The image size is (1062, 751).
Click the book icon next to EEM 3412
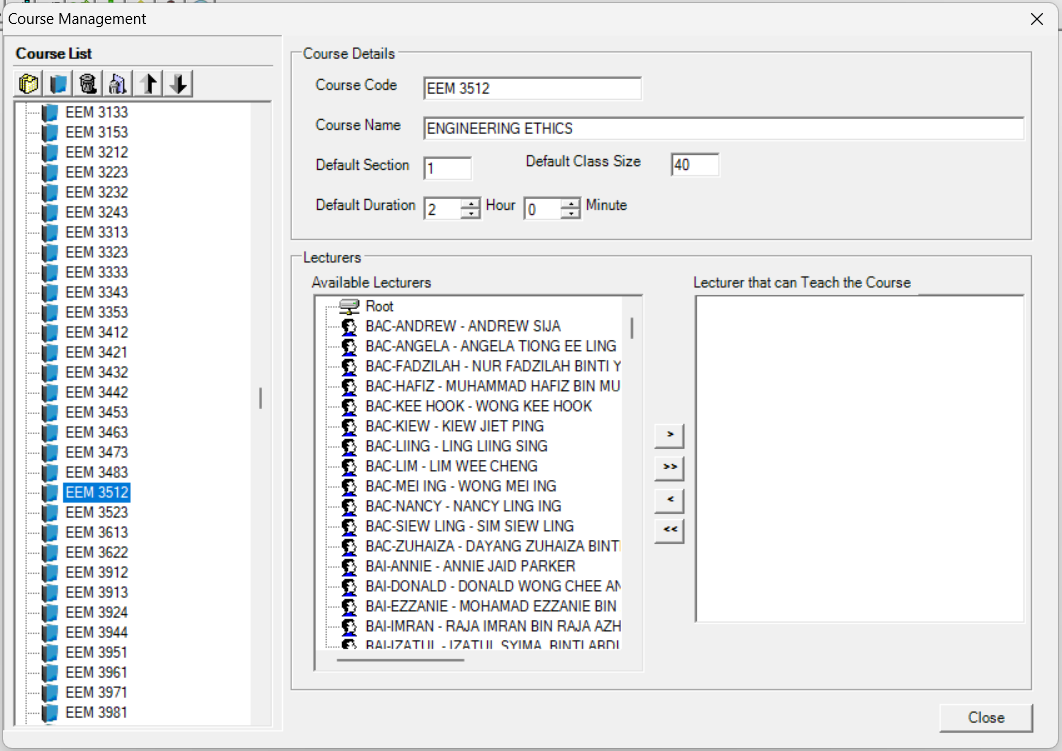click(x=49, y=332)
